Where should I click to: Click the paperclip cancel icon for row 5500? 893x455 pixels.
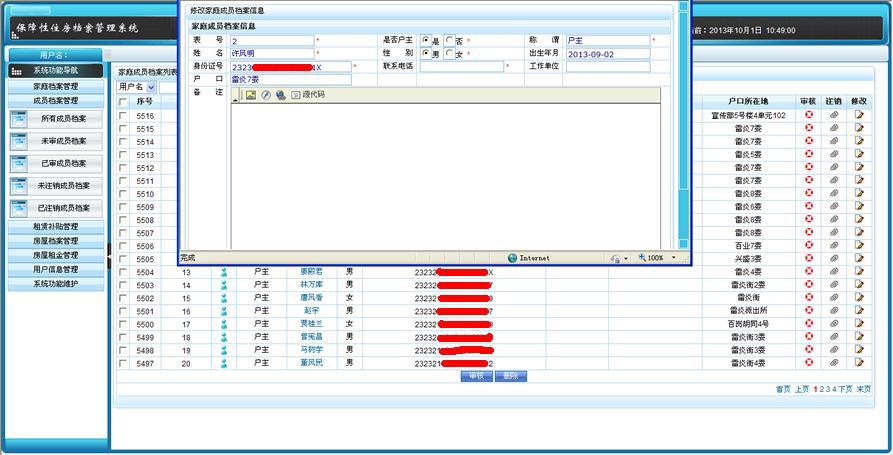pyautogui.click(x=834, y=324)
